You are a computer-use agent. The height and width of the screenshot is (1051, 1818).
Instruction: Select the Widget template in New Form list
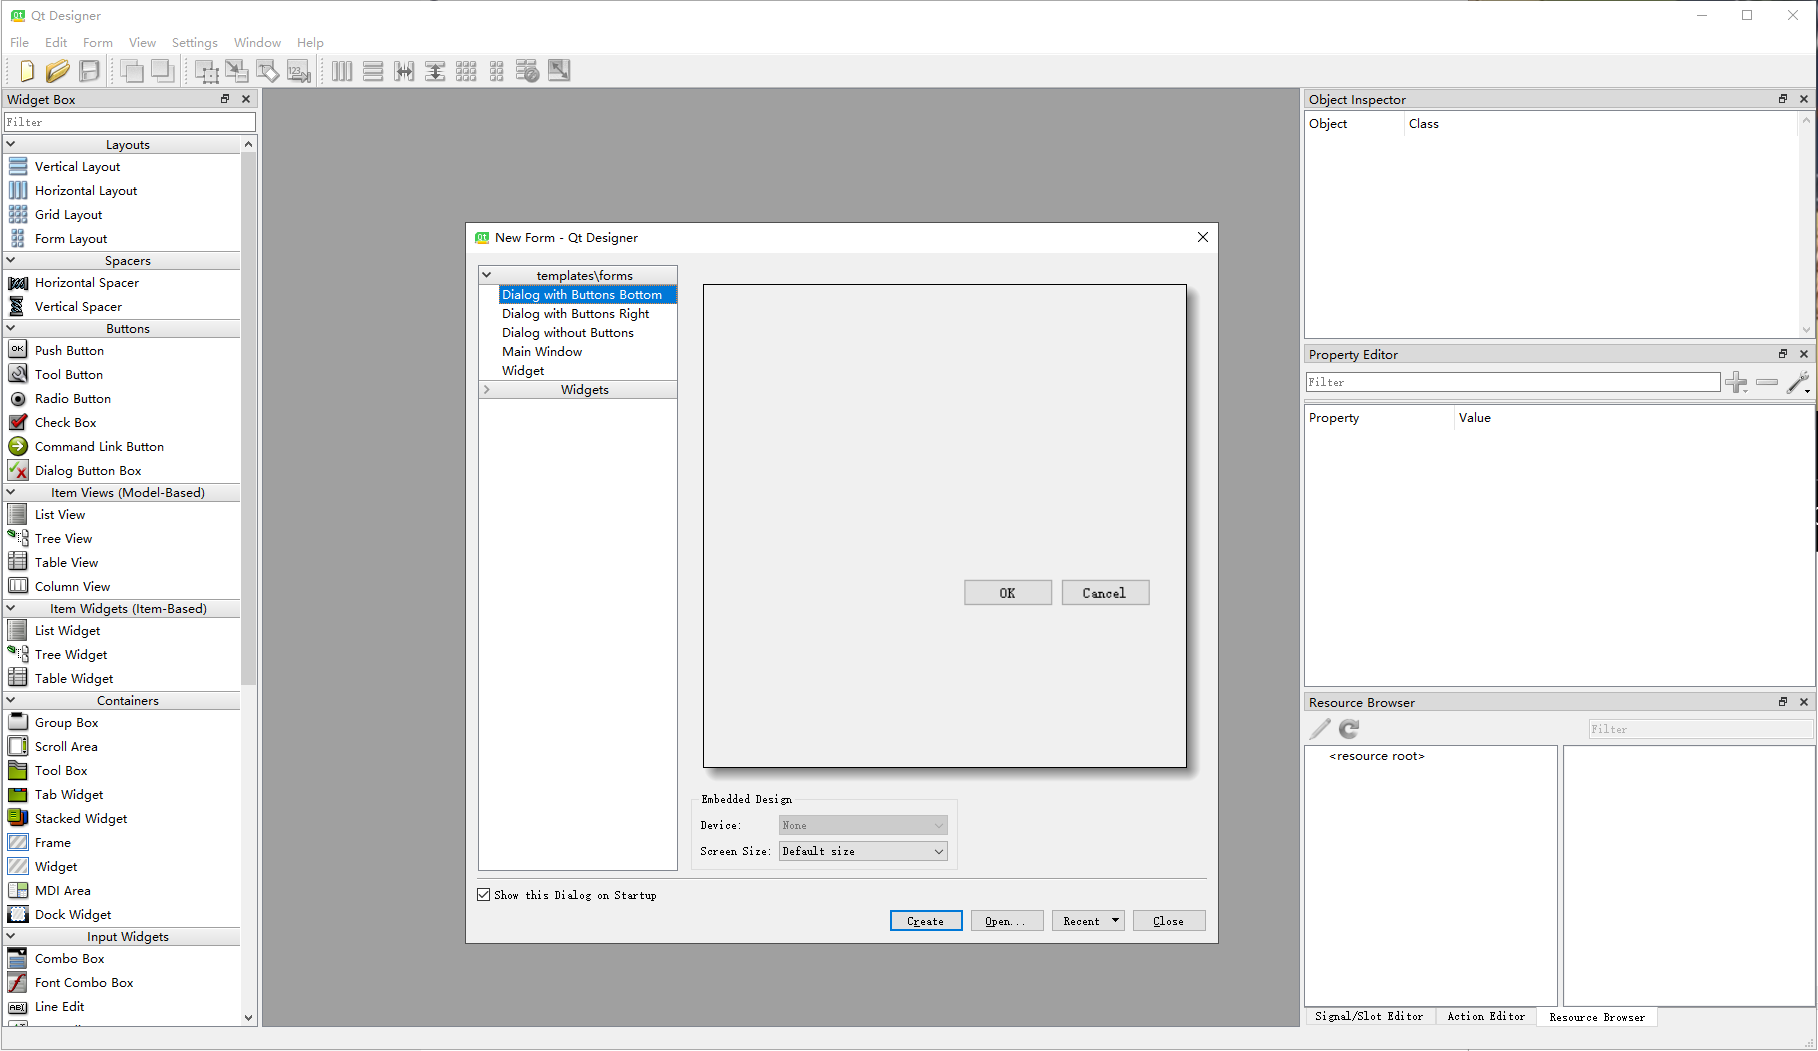pos(523,370)
